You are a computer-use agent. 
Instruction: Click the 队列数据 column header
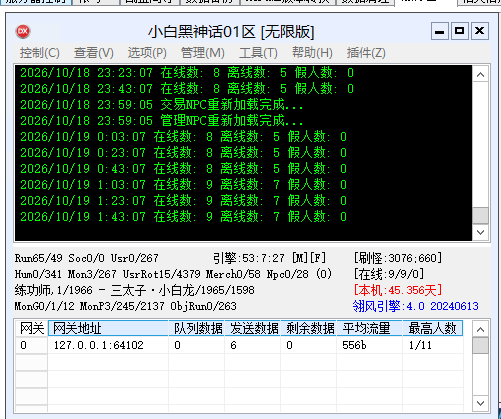(x=197, y=328)
